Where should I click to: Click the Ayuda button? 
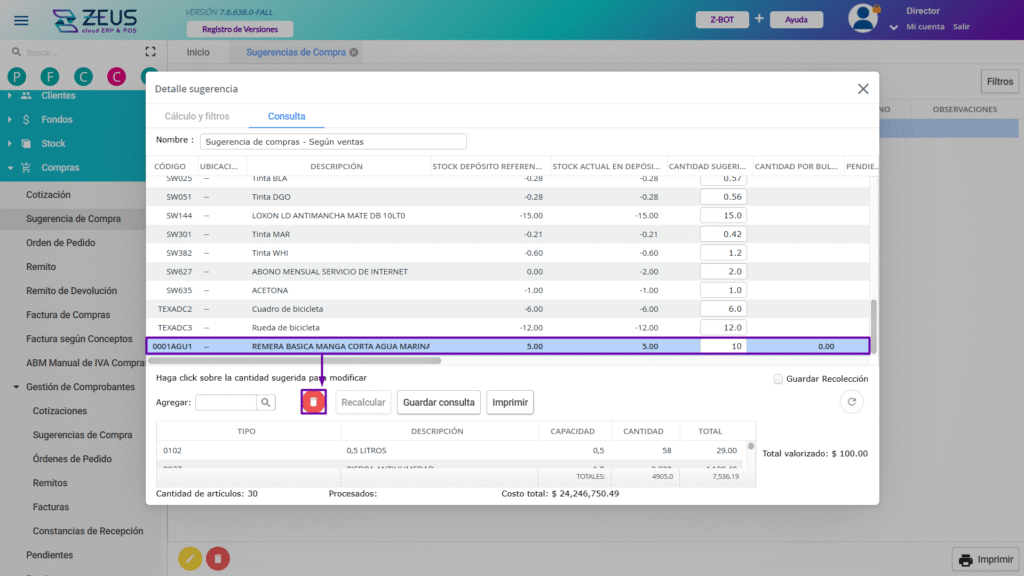[x=796, y=20]
